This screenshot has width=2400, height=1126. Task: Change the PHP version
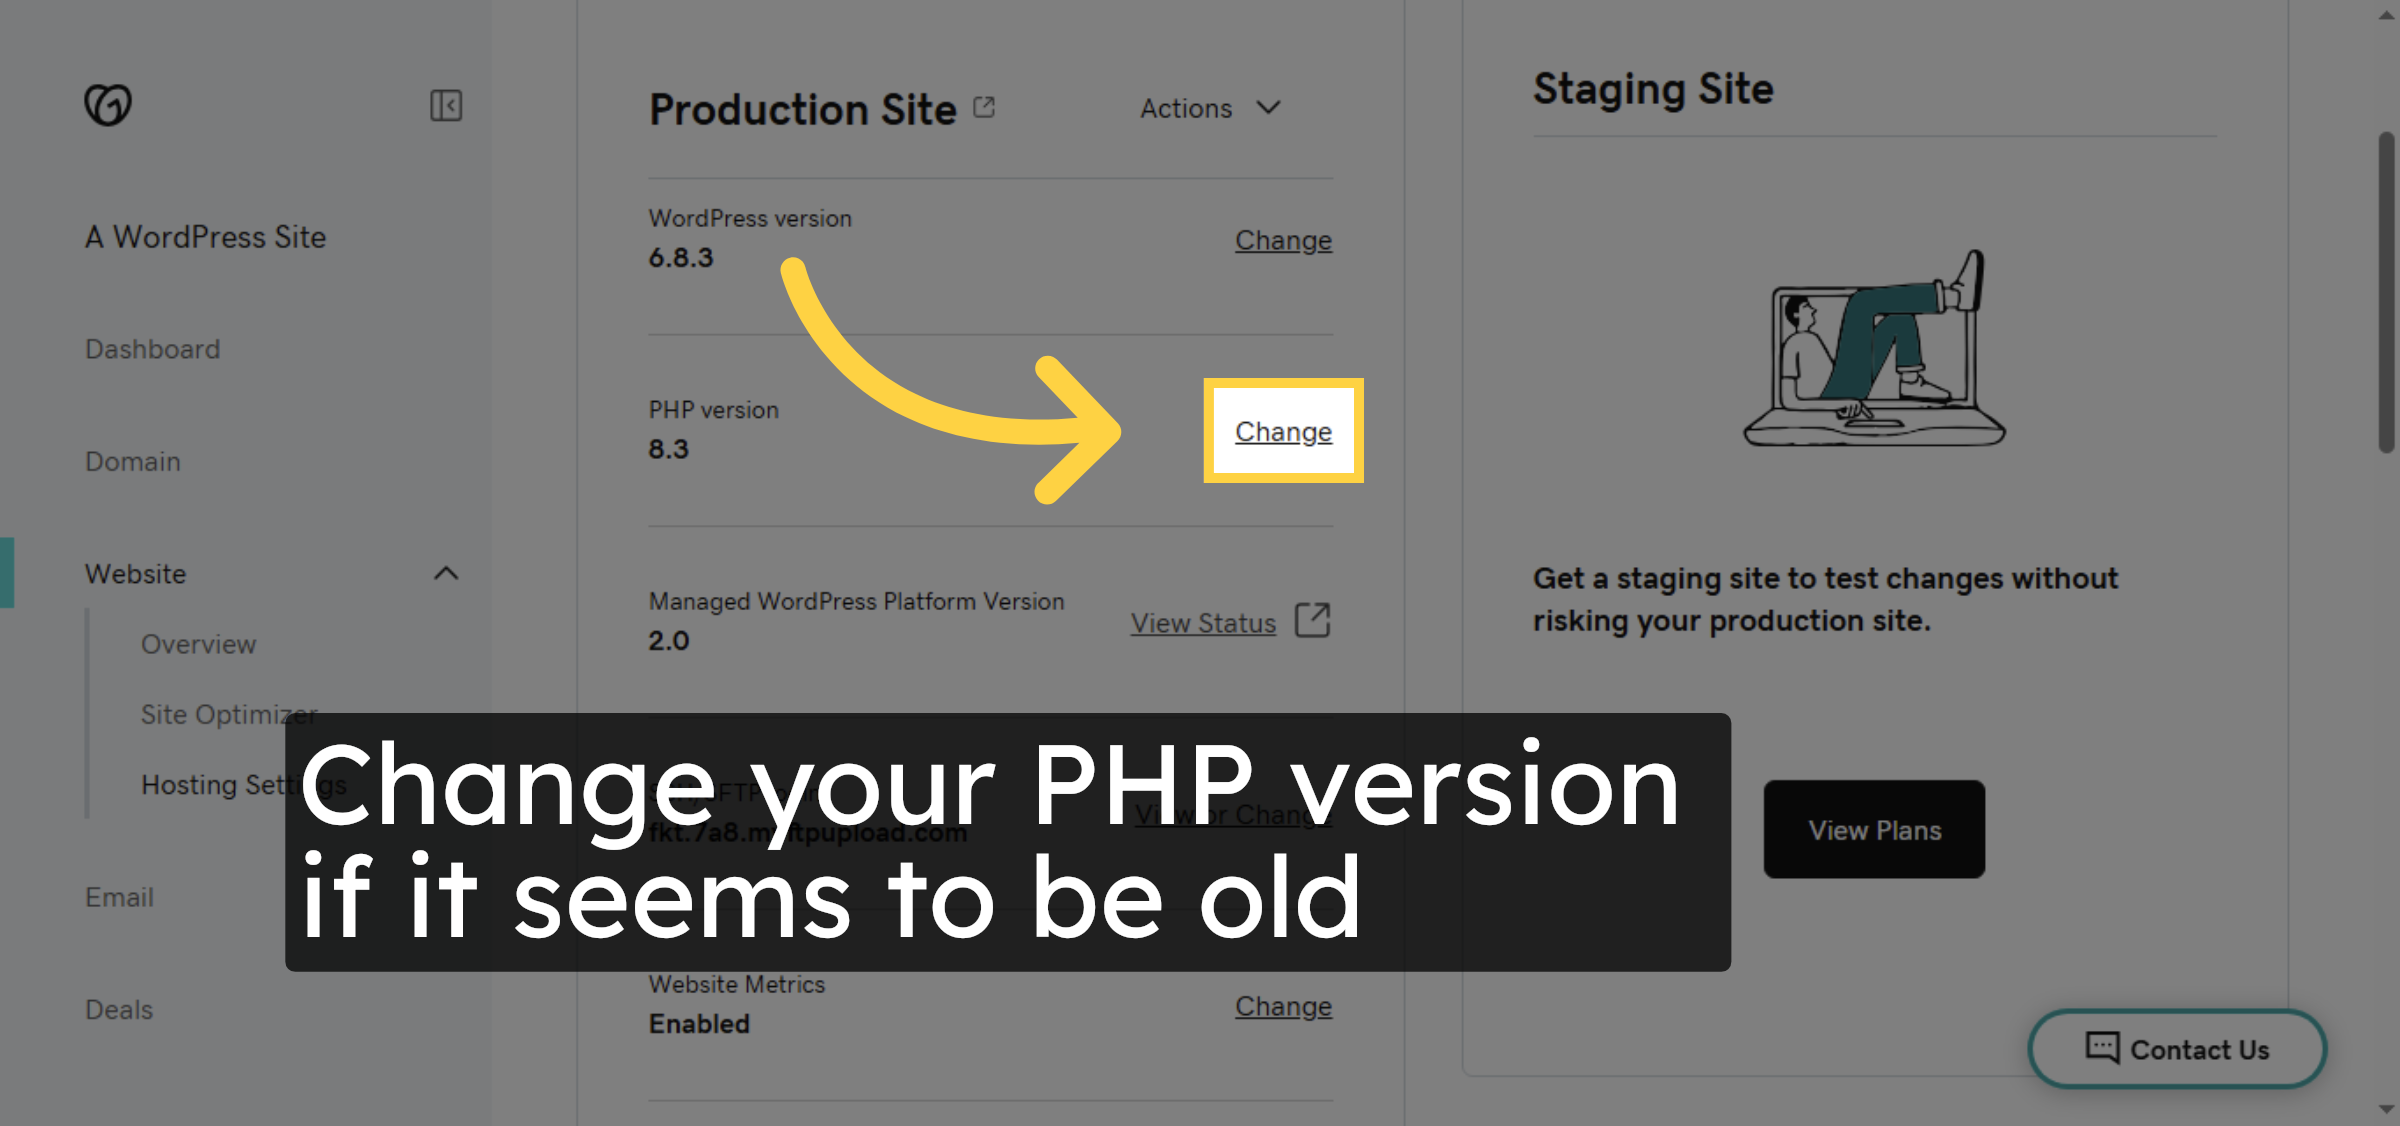pyautogui.click(x=1283, y=431)
